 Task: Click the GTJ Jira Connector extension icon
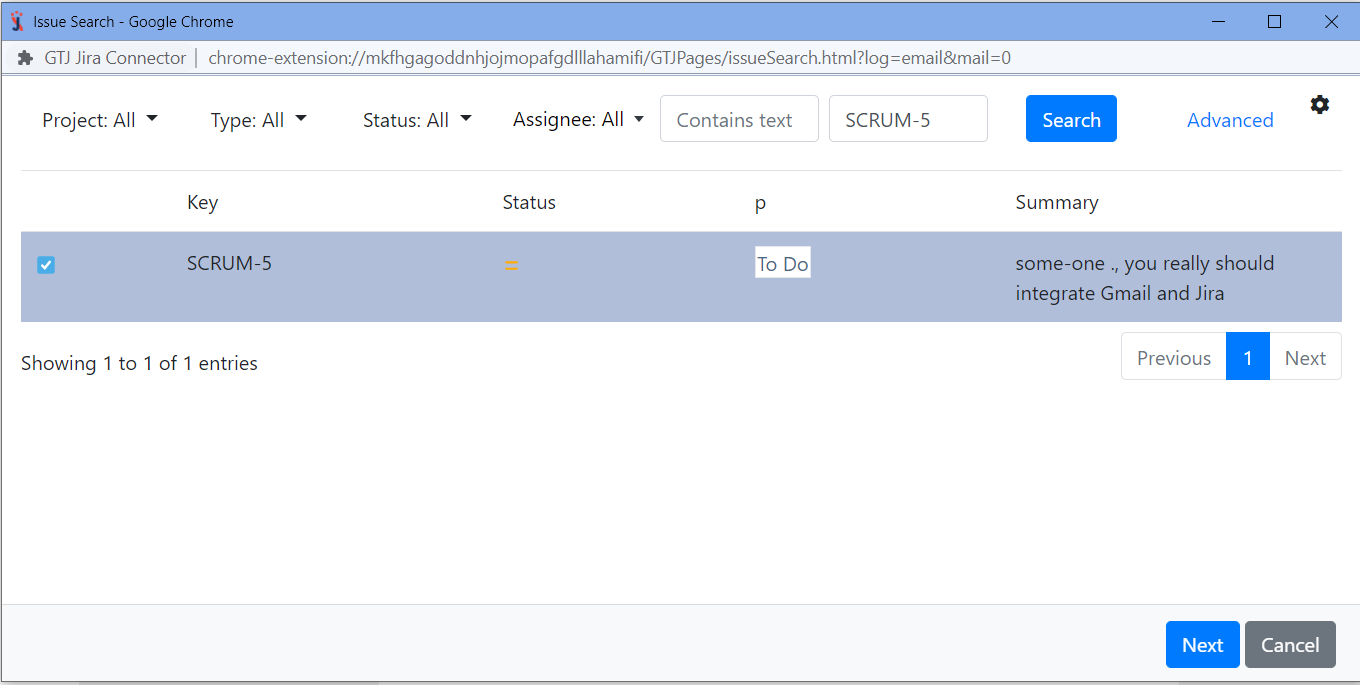24,57
